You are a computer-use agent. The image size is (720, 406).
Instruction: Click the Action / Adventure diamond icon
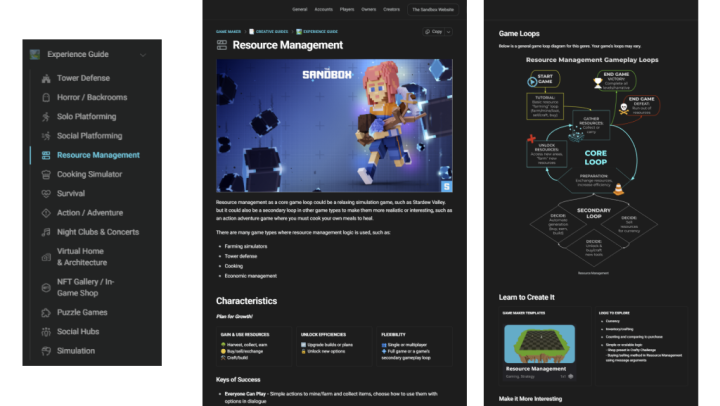[46, 213]
